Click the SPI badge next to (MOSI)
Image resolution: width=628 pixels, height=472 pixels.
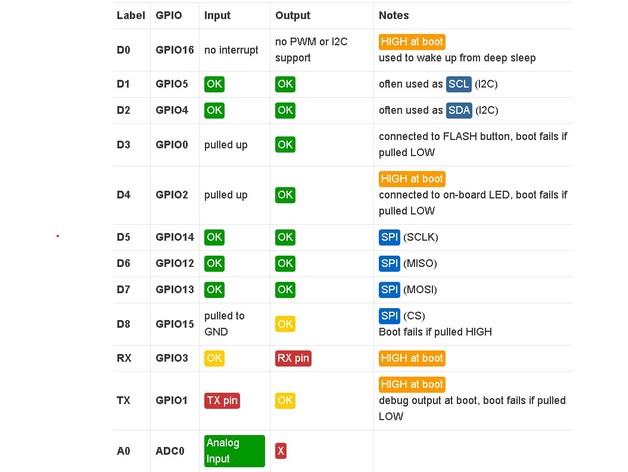click(x=389, y=289)
